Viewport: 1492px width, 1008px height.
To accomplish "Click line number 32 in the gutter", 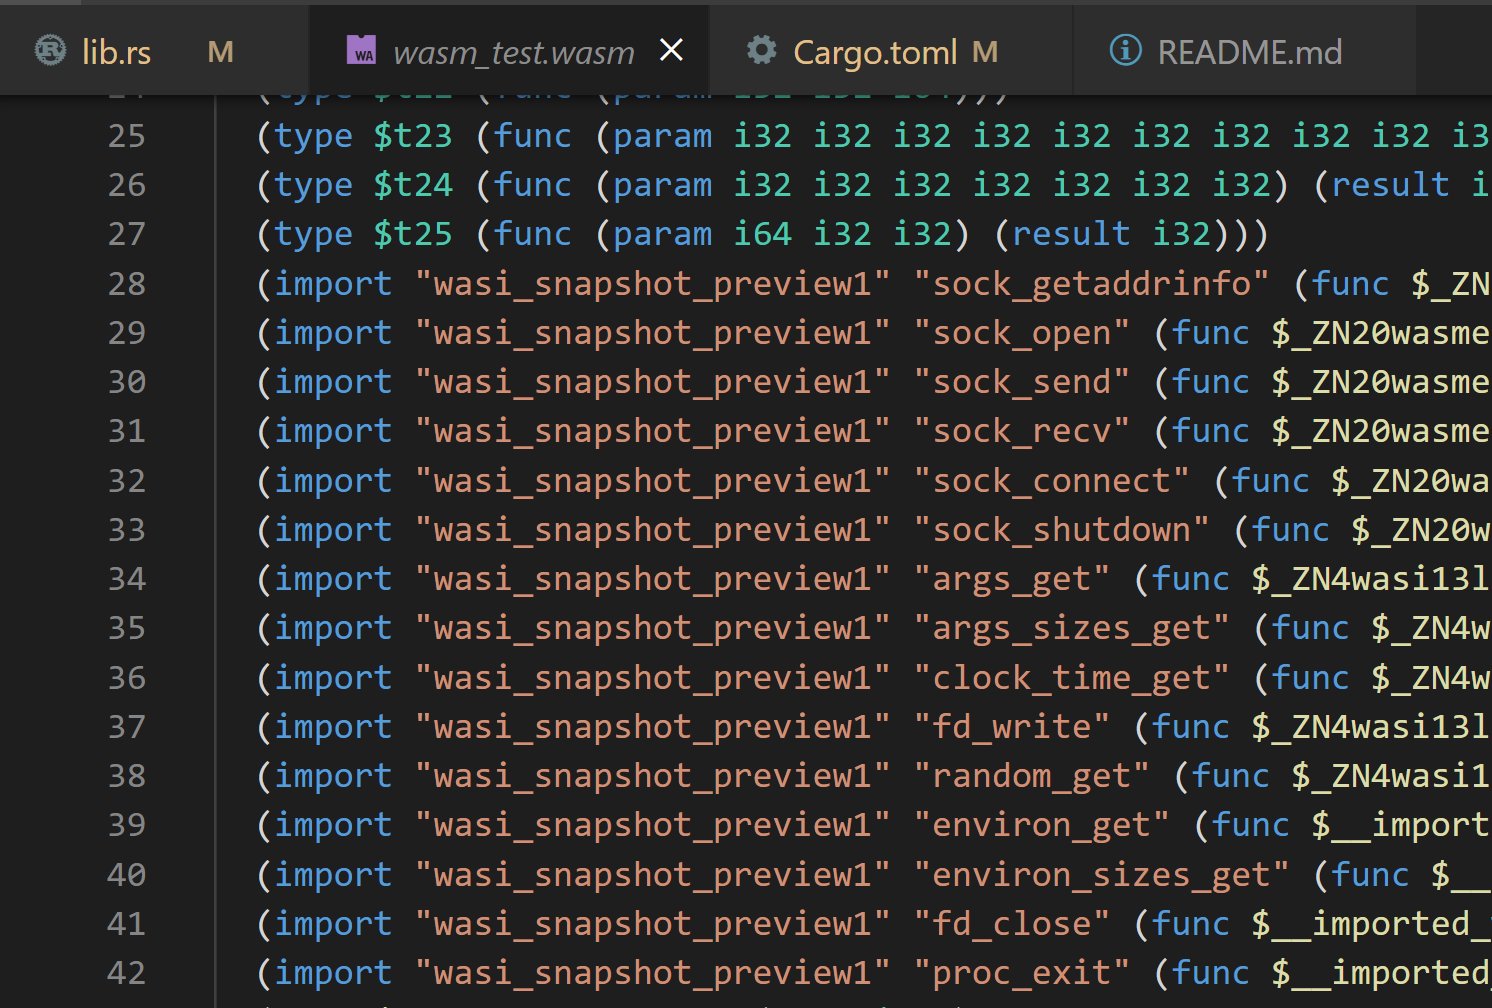I will tap(127, 481).
